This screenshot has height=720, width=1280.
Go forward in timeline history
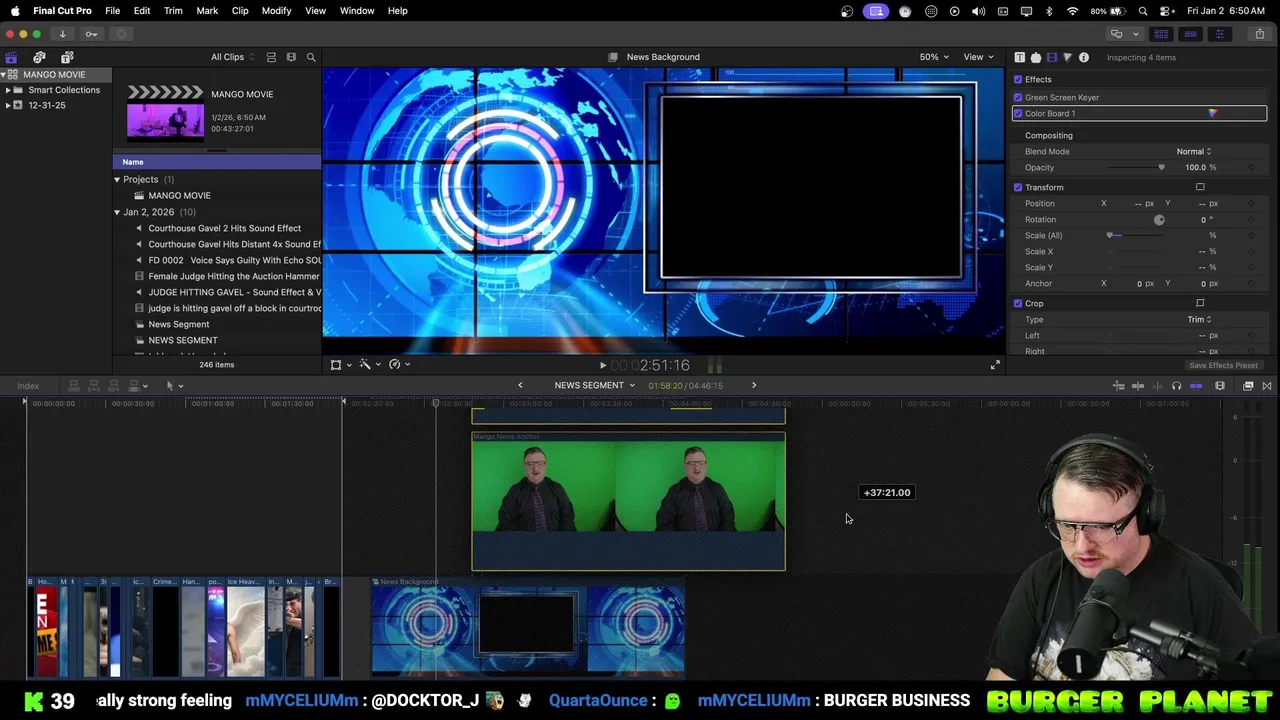click(x=754, y=385)
